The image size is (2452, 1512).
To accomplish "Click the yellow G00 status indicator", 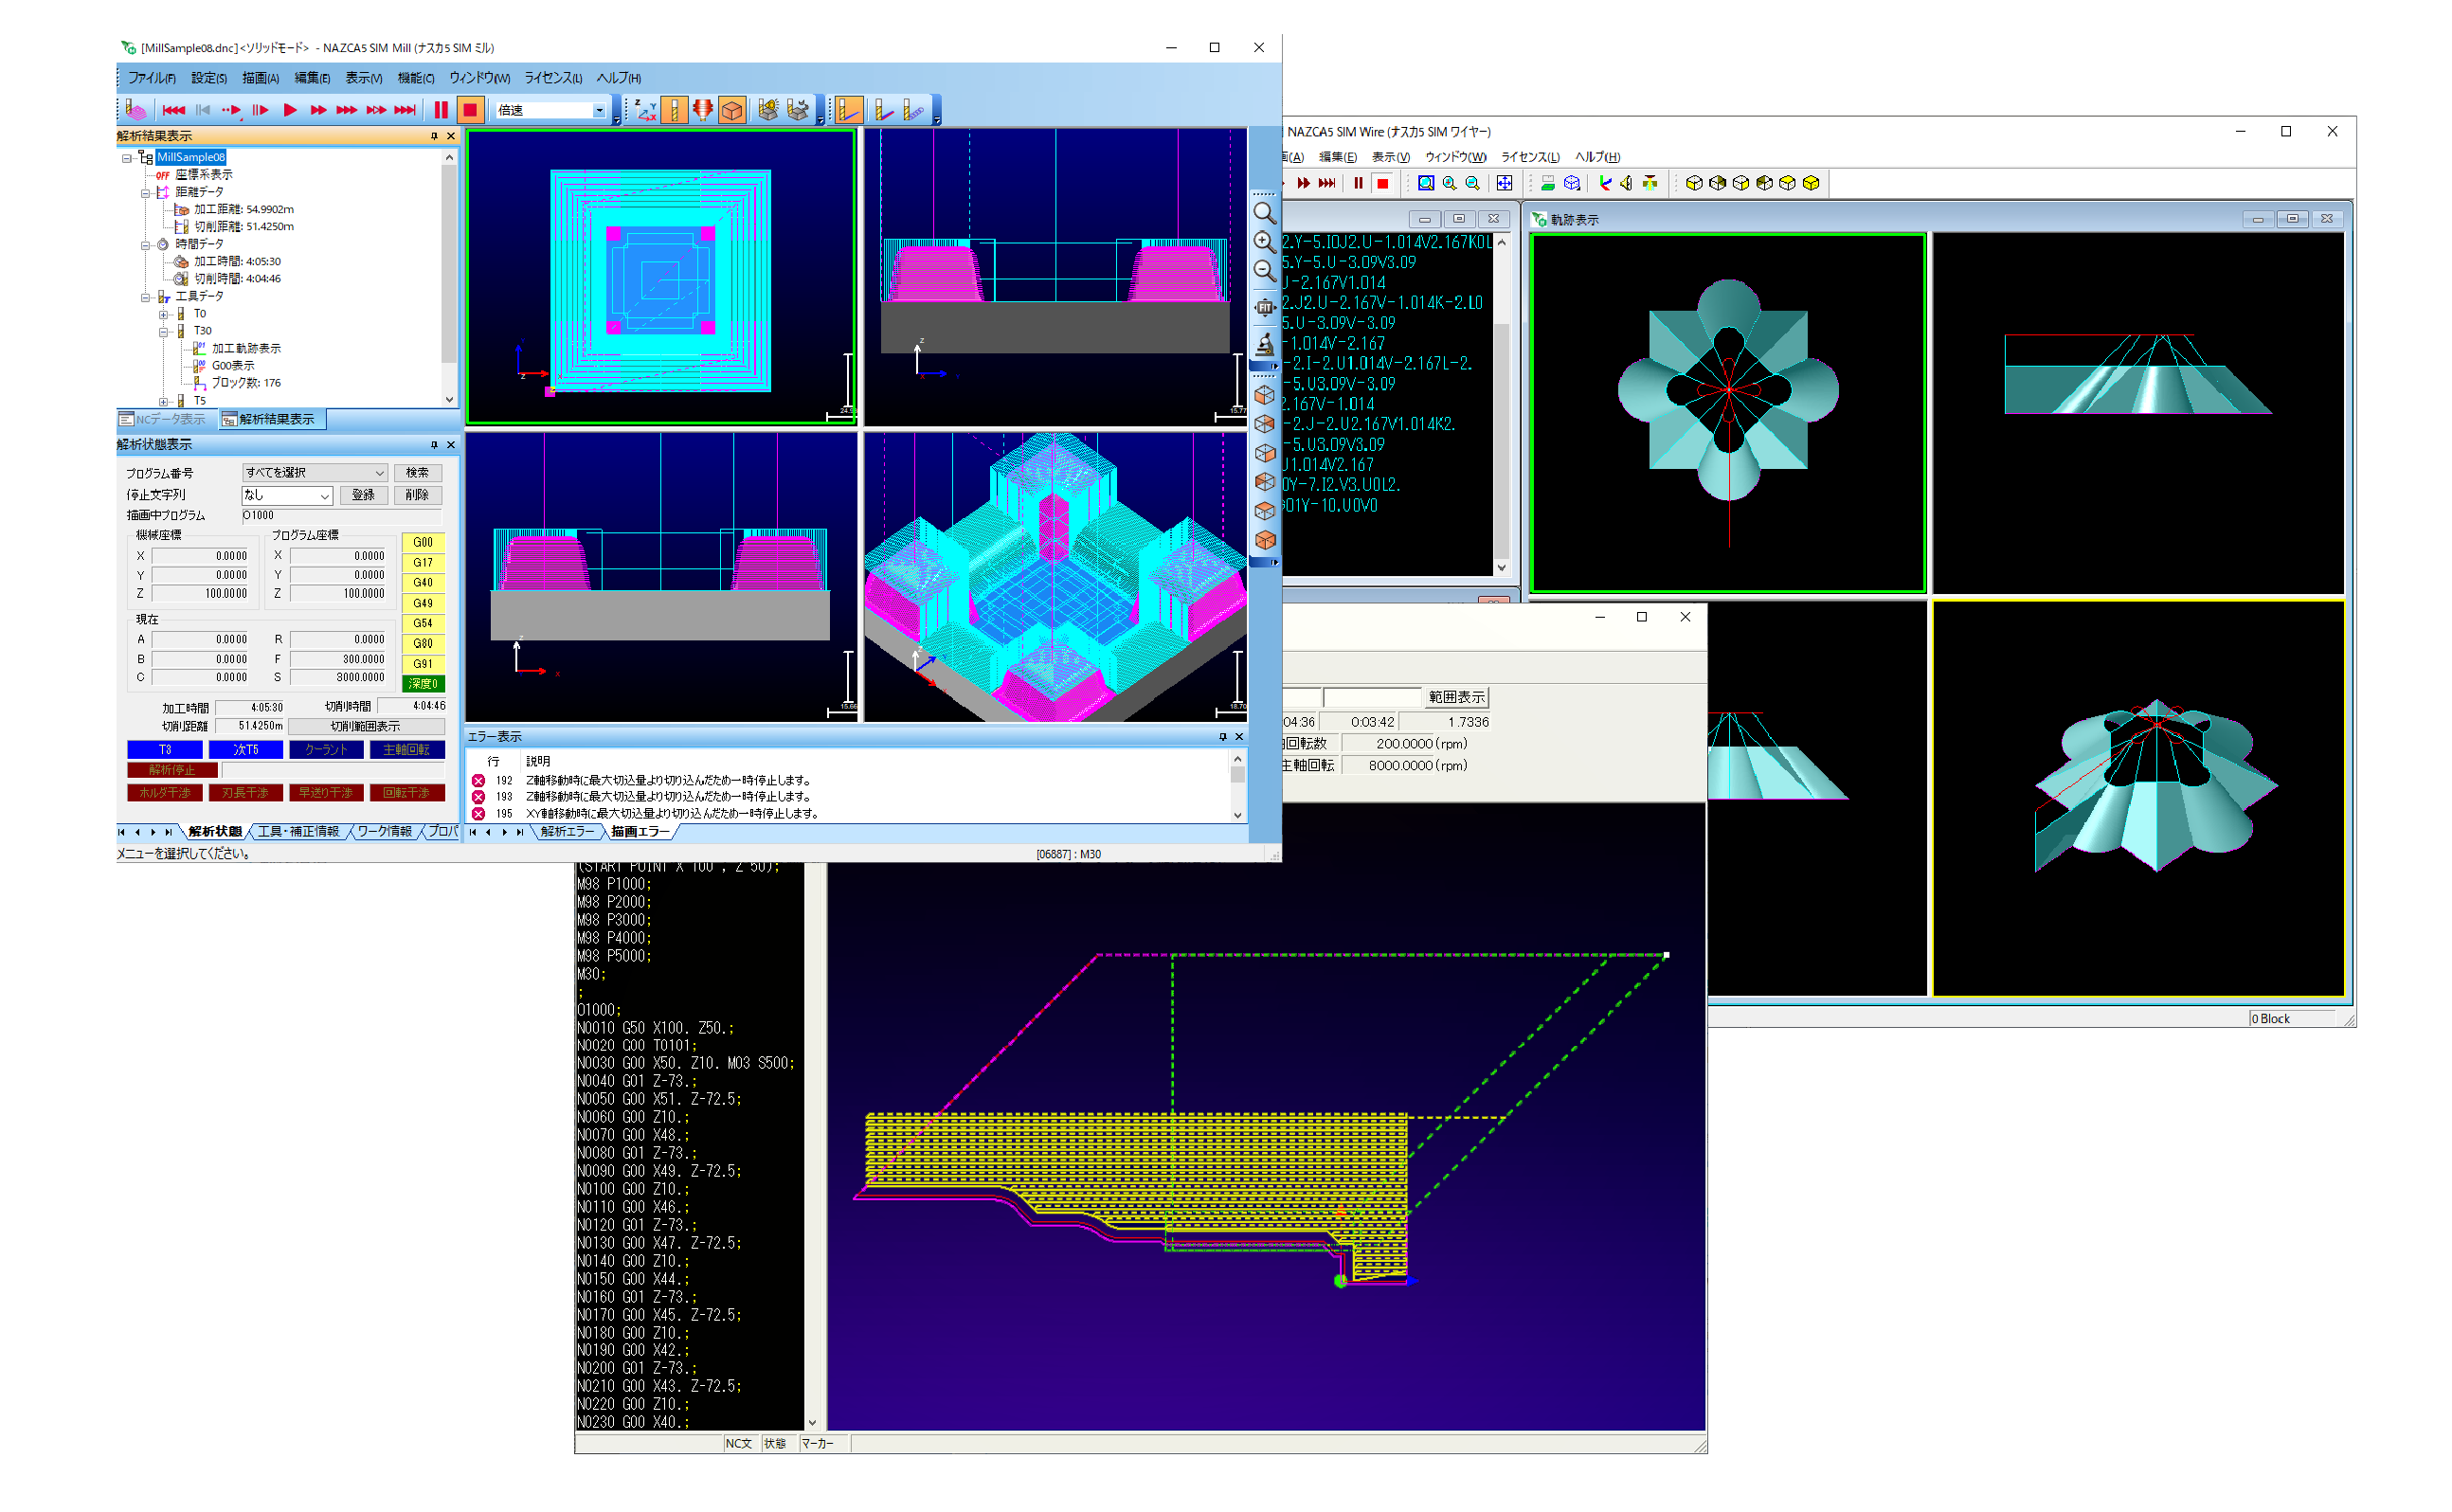I will click(x=423, y=543).
